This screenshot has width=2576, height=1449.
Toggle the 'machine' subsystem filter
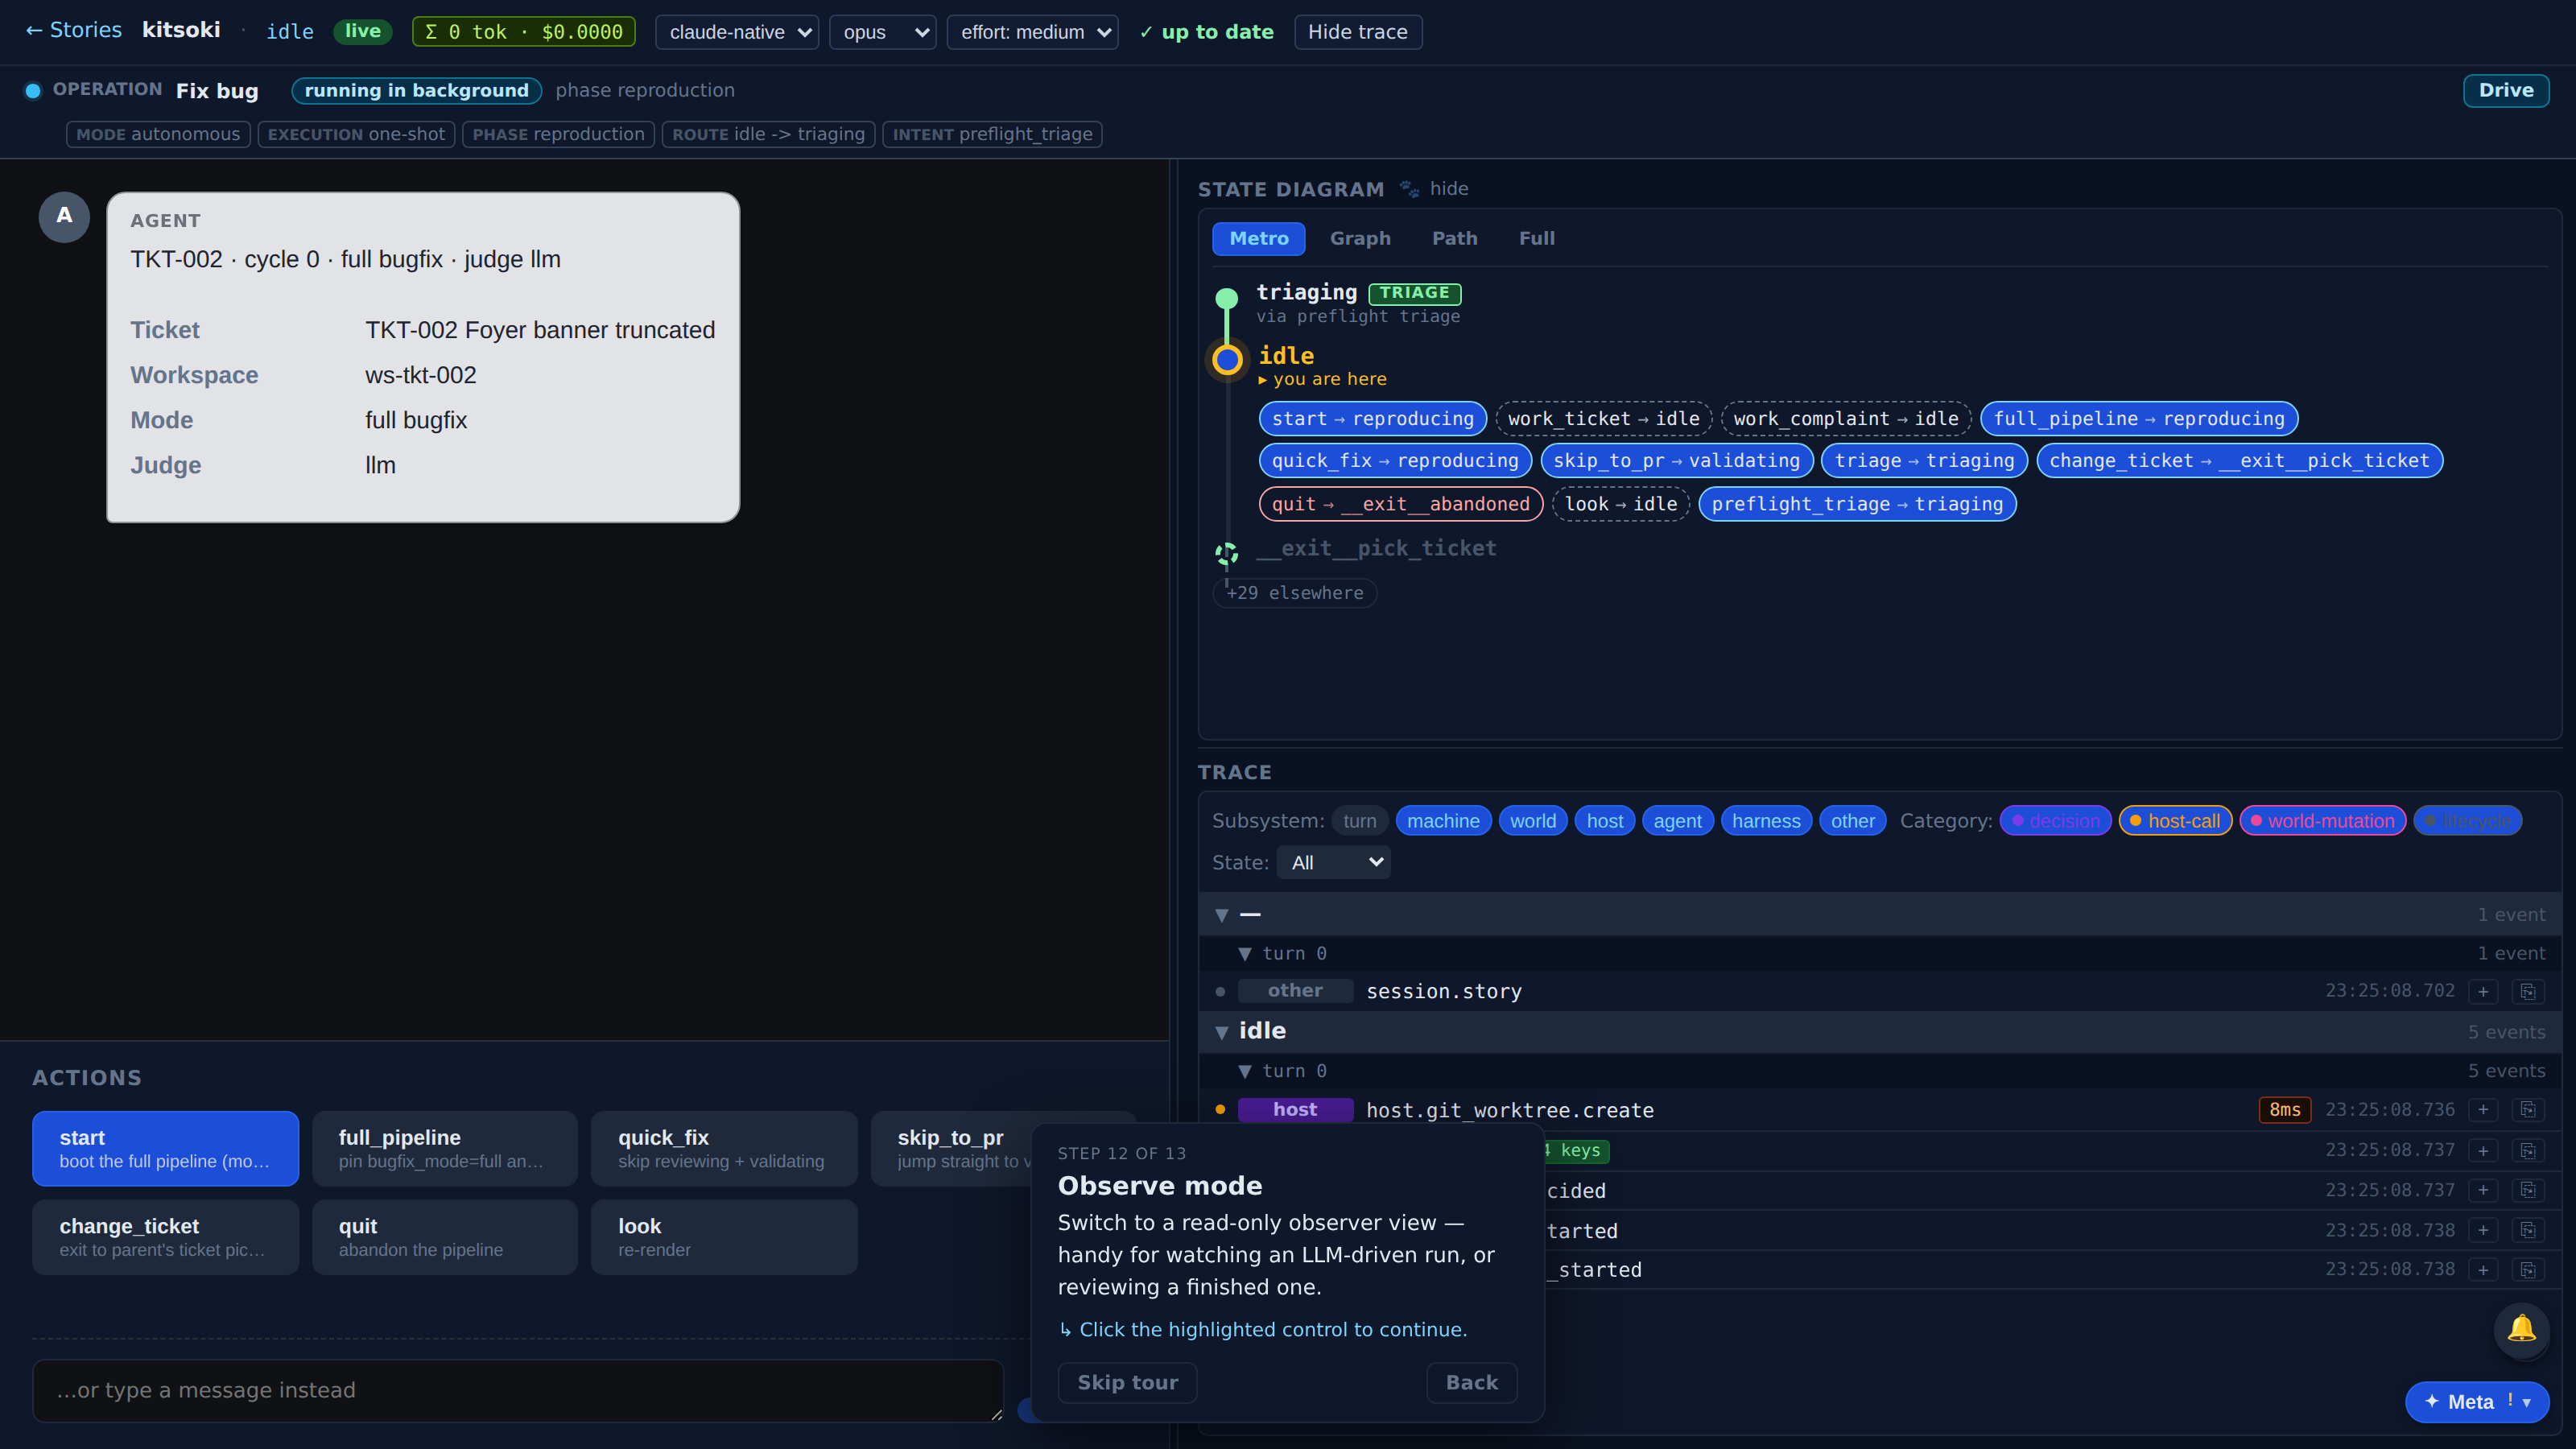coord(1443,821)
